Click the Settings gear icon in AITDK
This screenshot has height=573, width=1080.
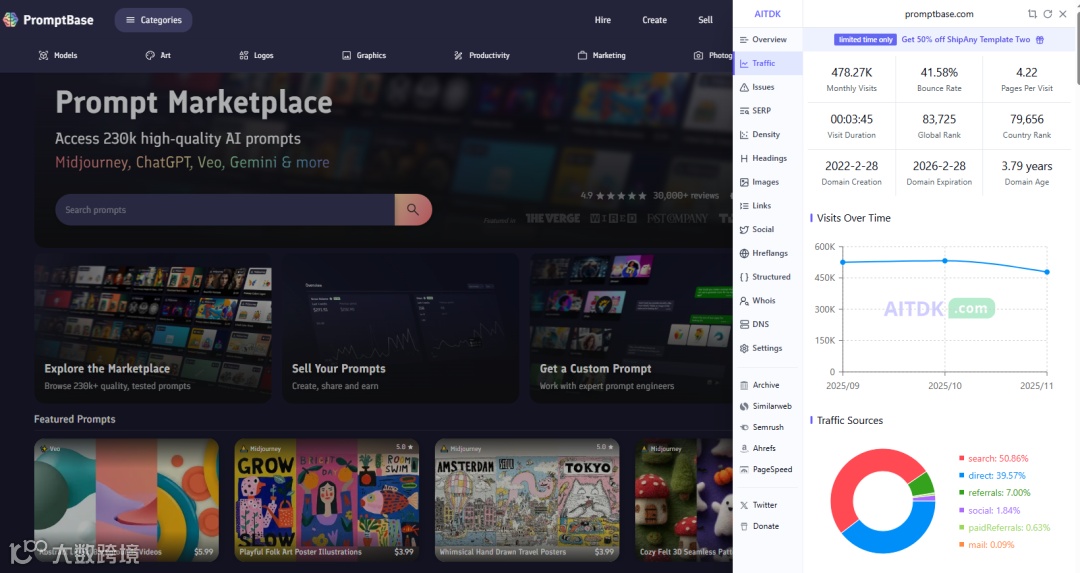coord(744,348)
